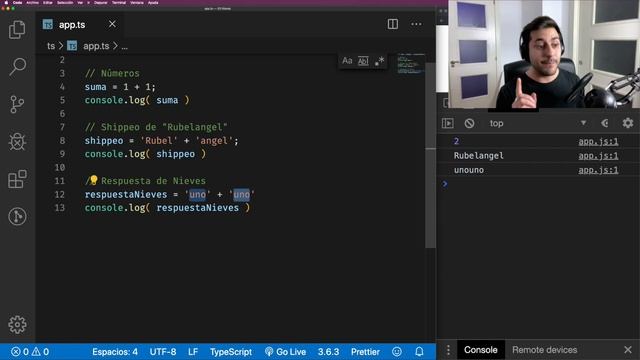Open the app.js:1 link beside output 2
This screenshot has width=640, height=360.
coord(598,141)
